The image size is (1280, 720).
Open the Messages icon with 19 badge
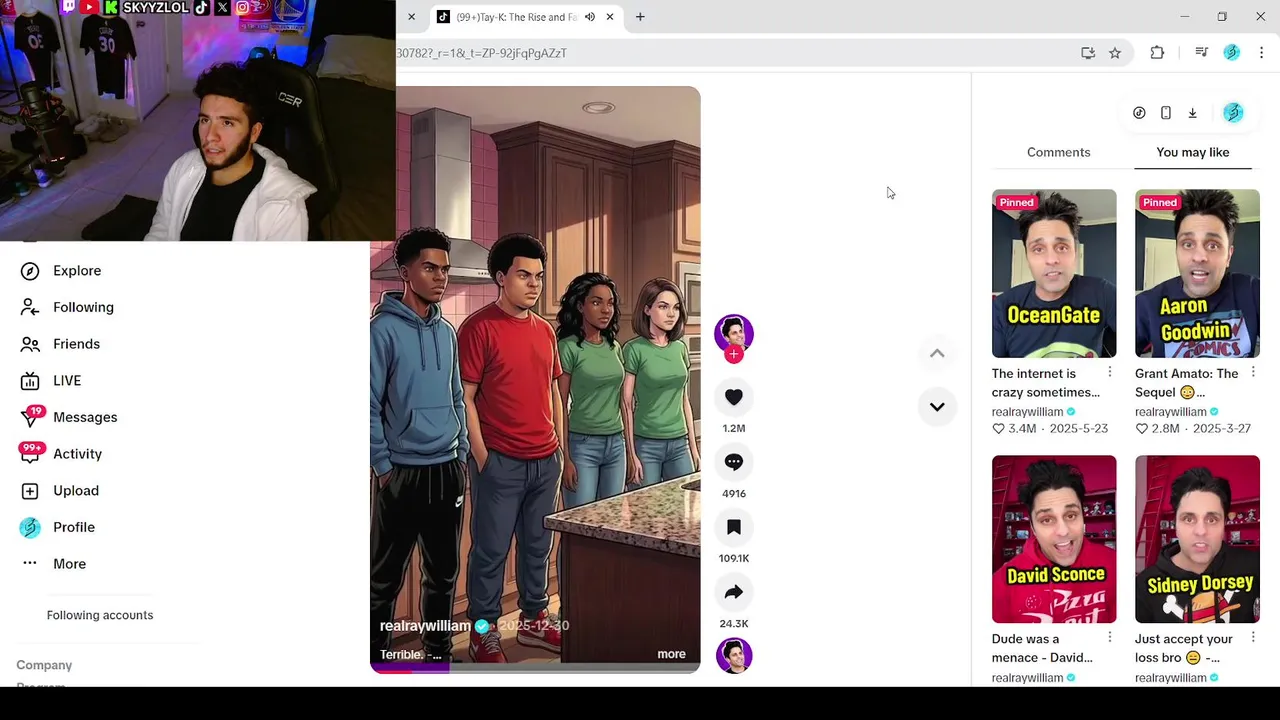pos(30,417)
